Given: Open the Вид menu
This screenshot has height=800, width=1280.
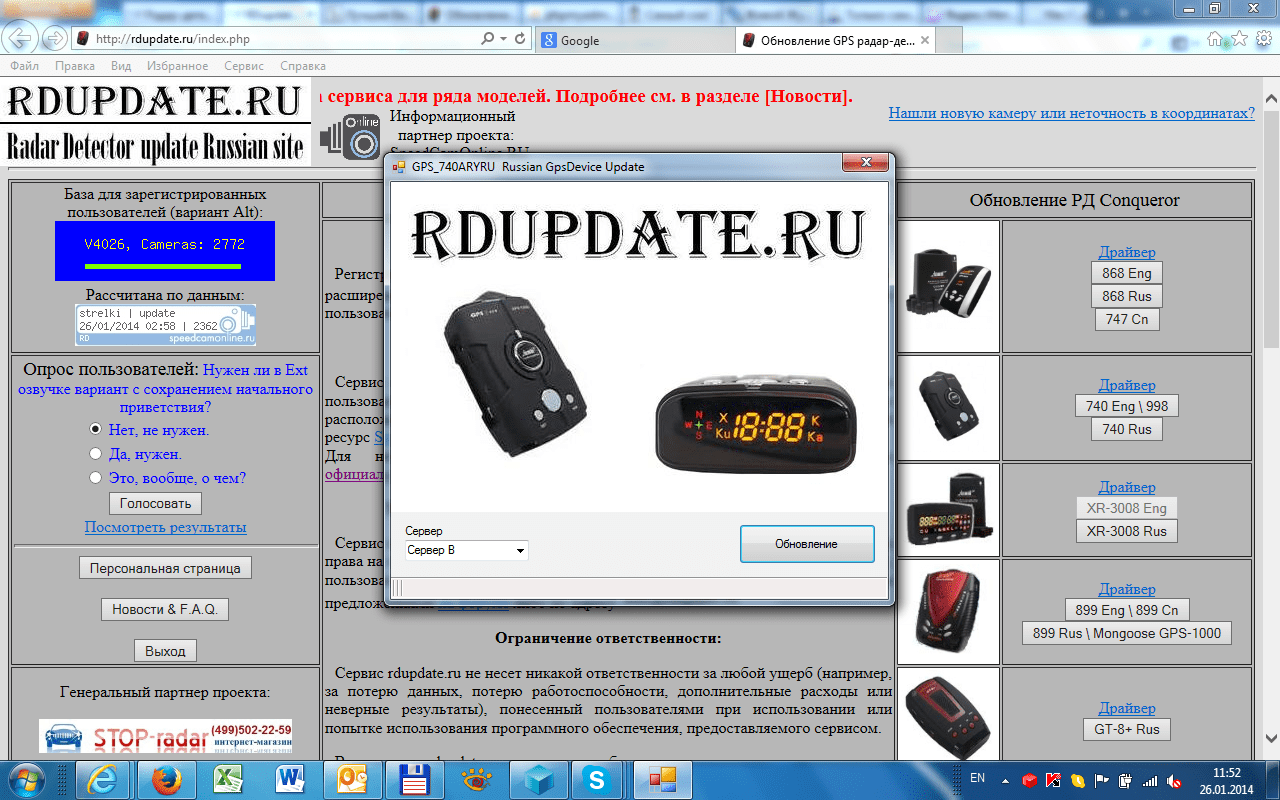Looking at the screenshot, I should (121, 66).
